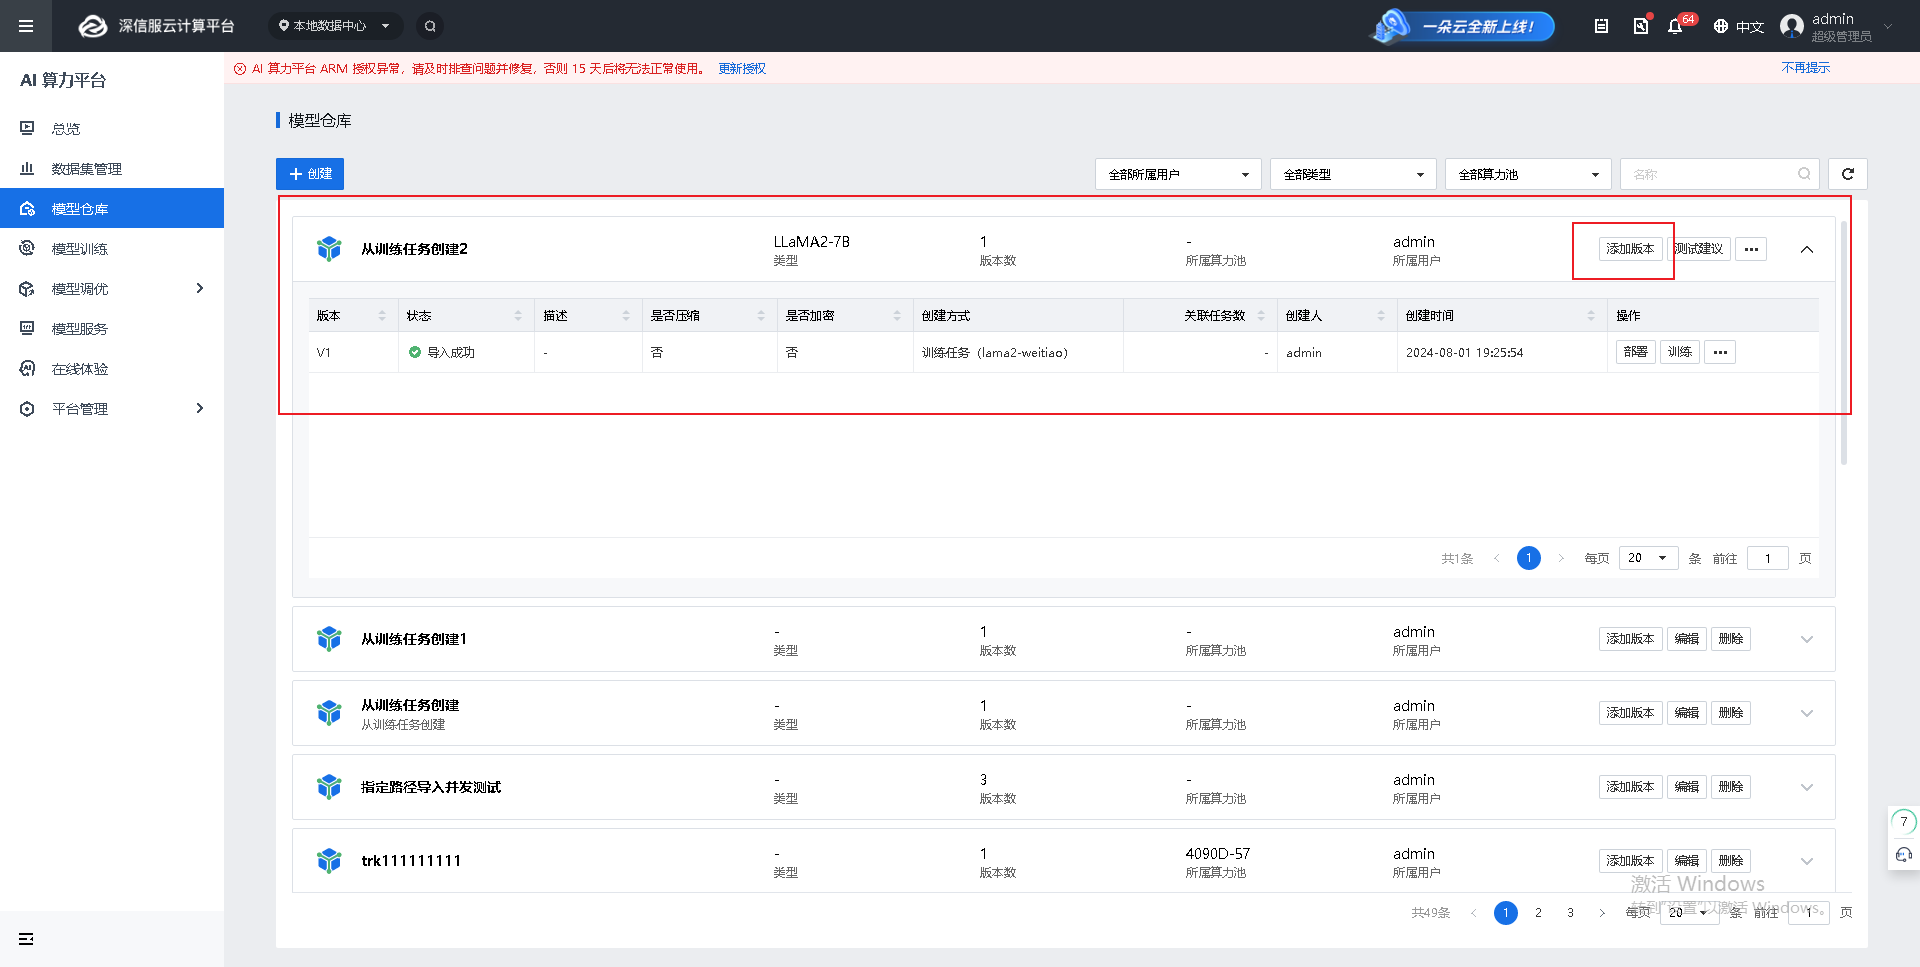Open the per-page 20 dropdown in the version table
This screenshot has width=1920, height=967.
coord(1648,558)
